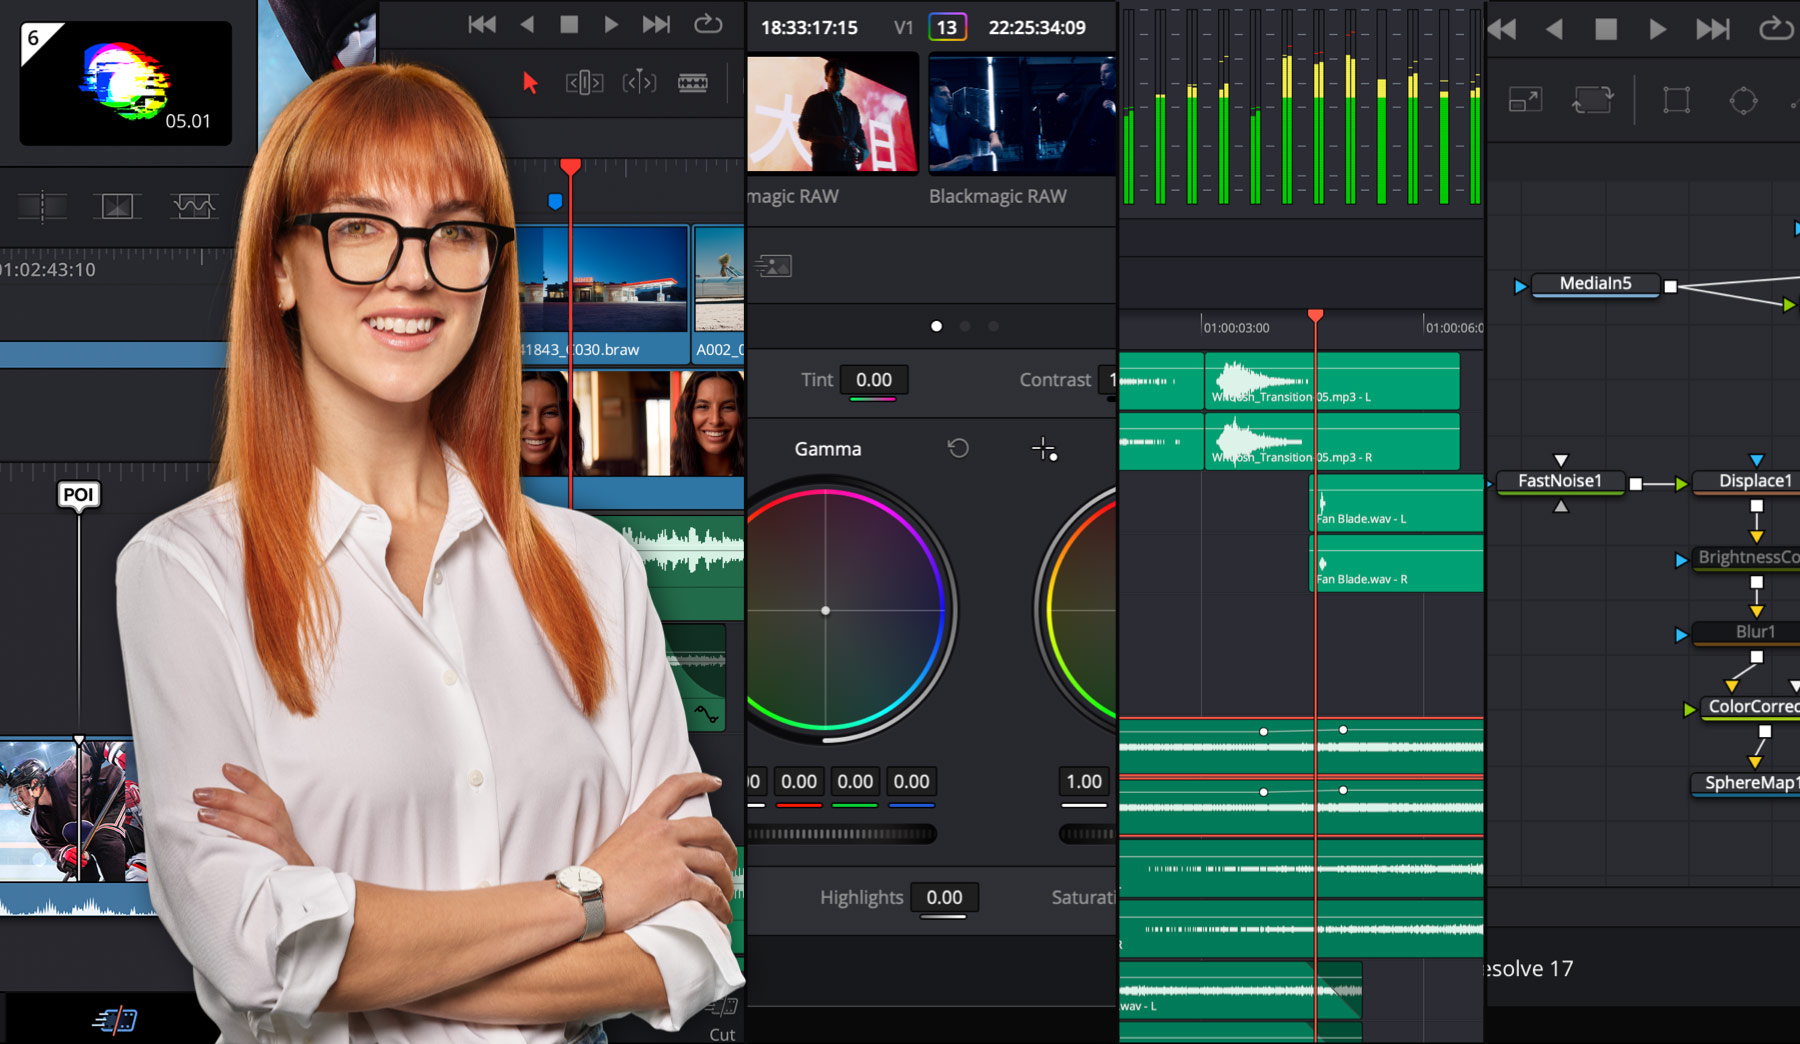Select the first page indicator dot

[x=937, y=325]
